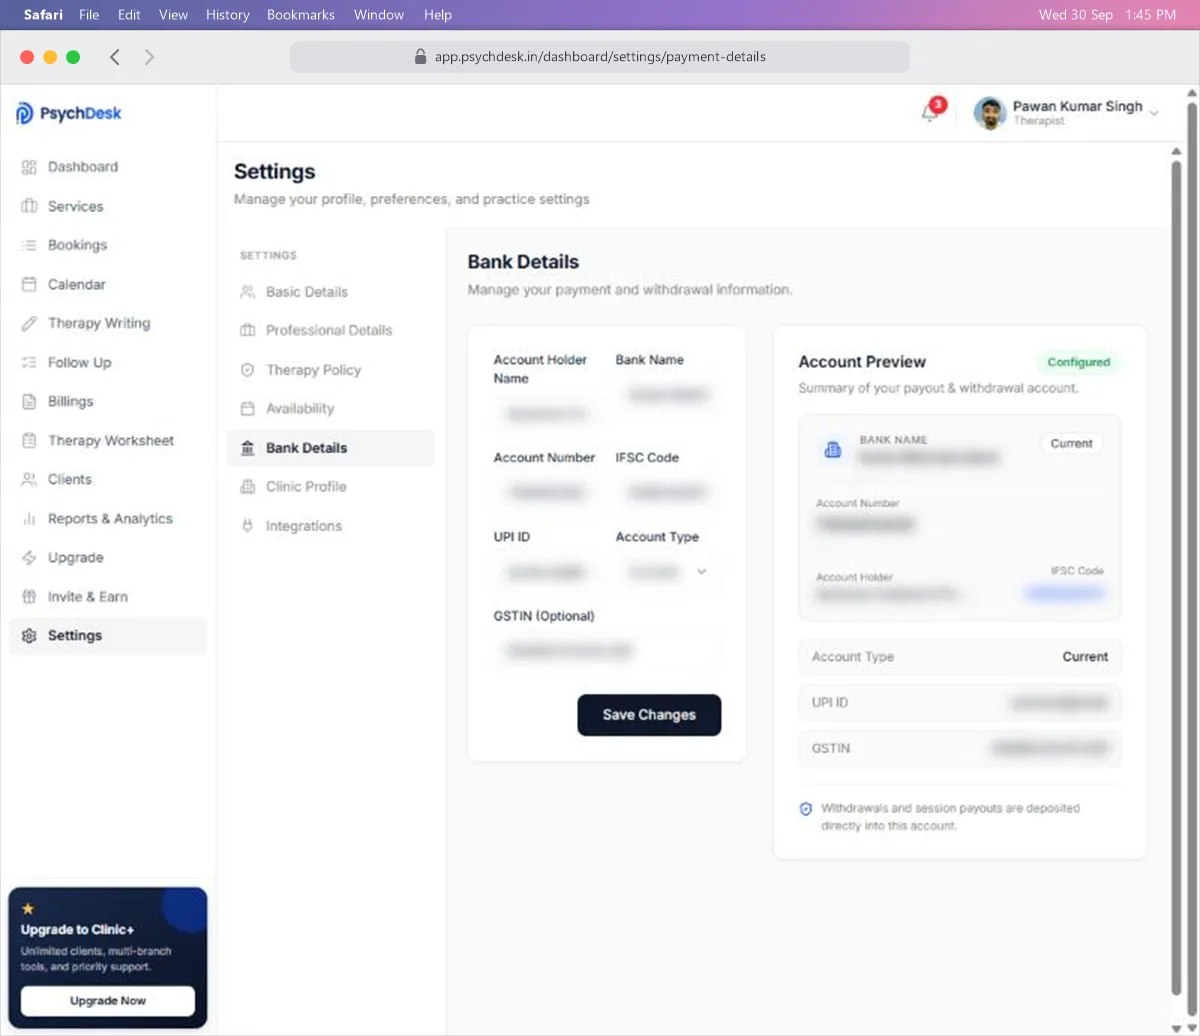This screenshot has height=1036, width=1200.
Task: Go to Reports & Analytics page
Action: [108, 518]
